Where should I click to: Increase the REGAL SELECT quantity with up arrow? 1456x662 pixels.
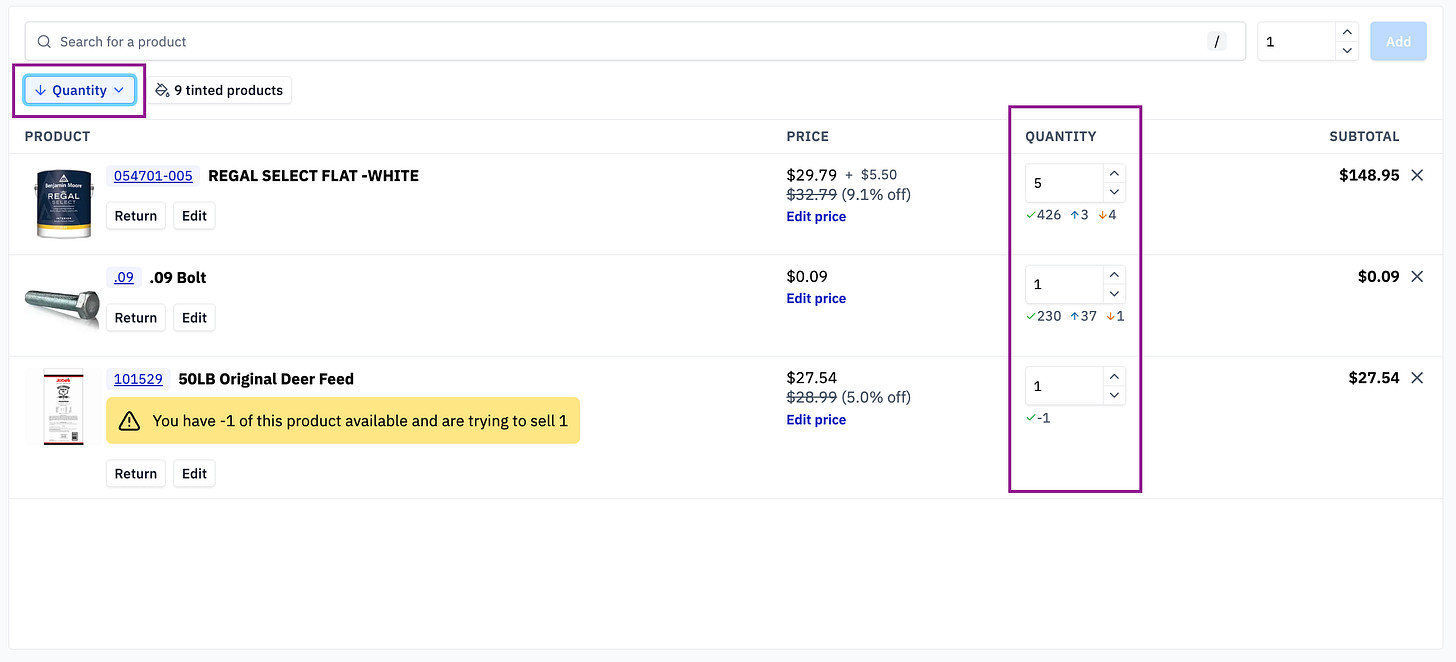[x=1114, y=174]
